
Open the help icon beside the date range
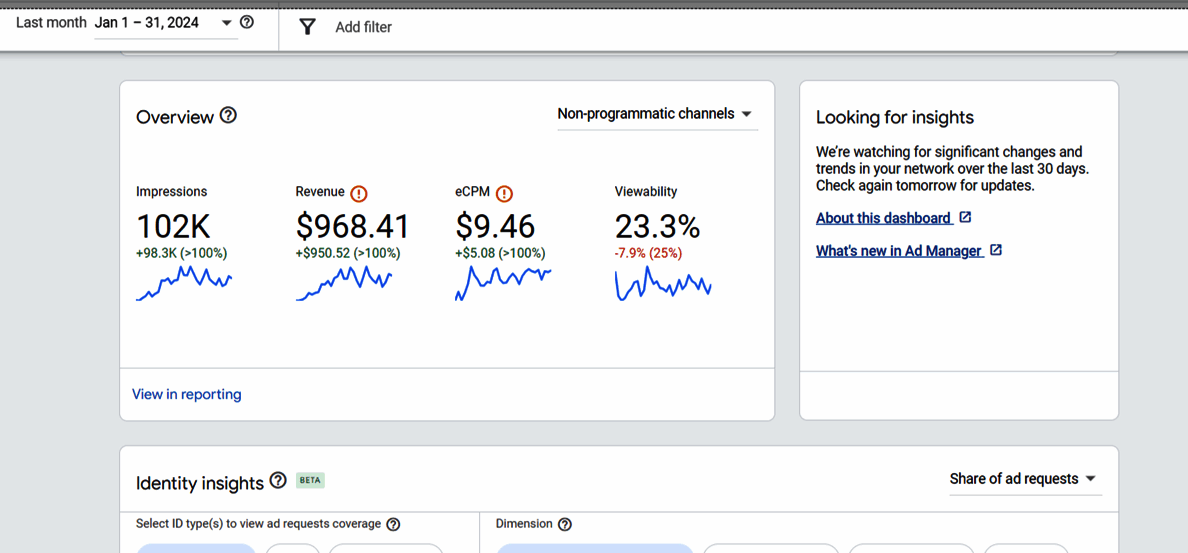point(247,22)
